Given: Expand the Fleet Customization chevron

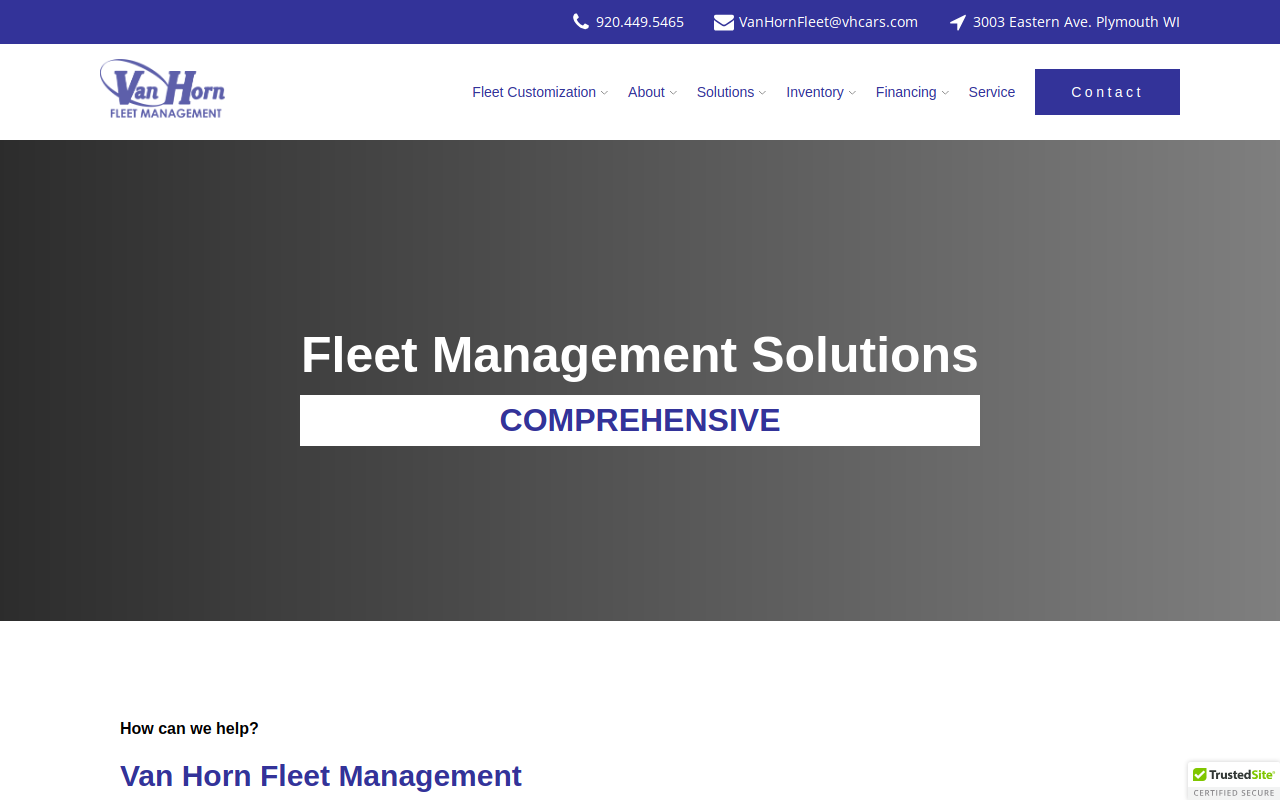Looking at the screenshot, I should coord(604,93).
